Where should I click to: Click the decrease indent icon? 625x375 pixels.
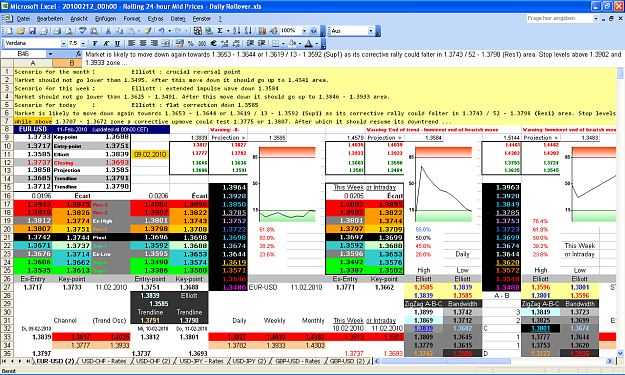[250, 43]
